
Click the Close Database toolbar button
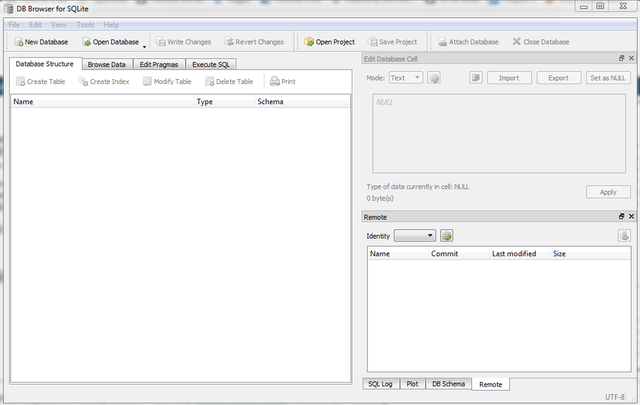point(541,42)
